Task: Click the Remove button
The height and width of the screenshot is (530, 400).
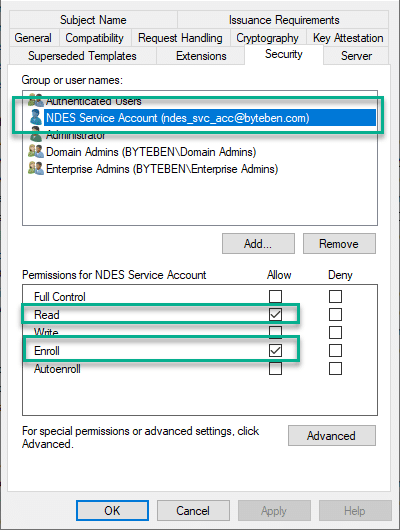Action: pos(339,243)
